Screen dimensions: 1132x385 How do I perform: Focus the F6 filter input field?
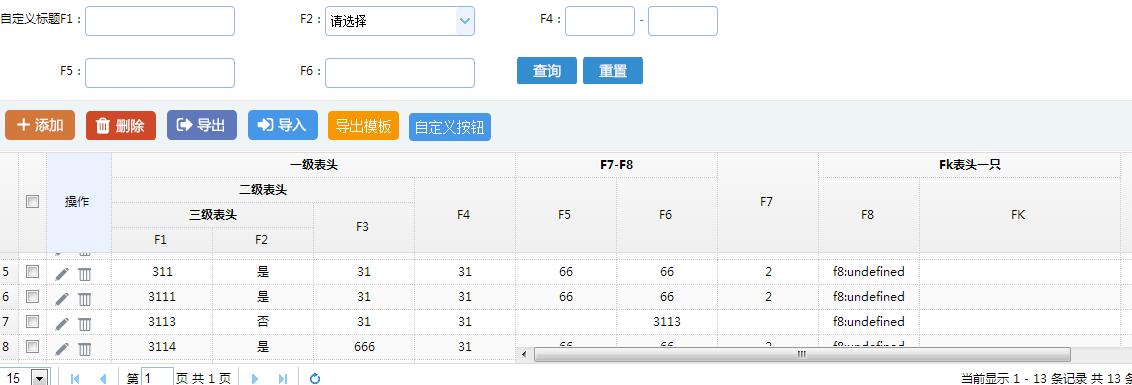pyautogui.click(x=400, y=73)
